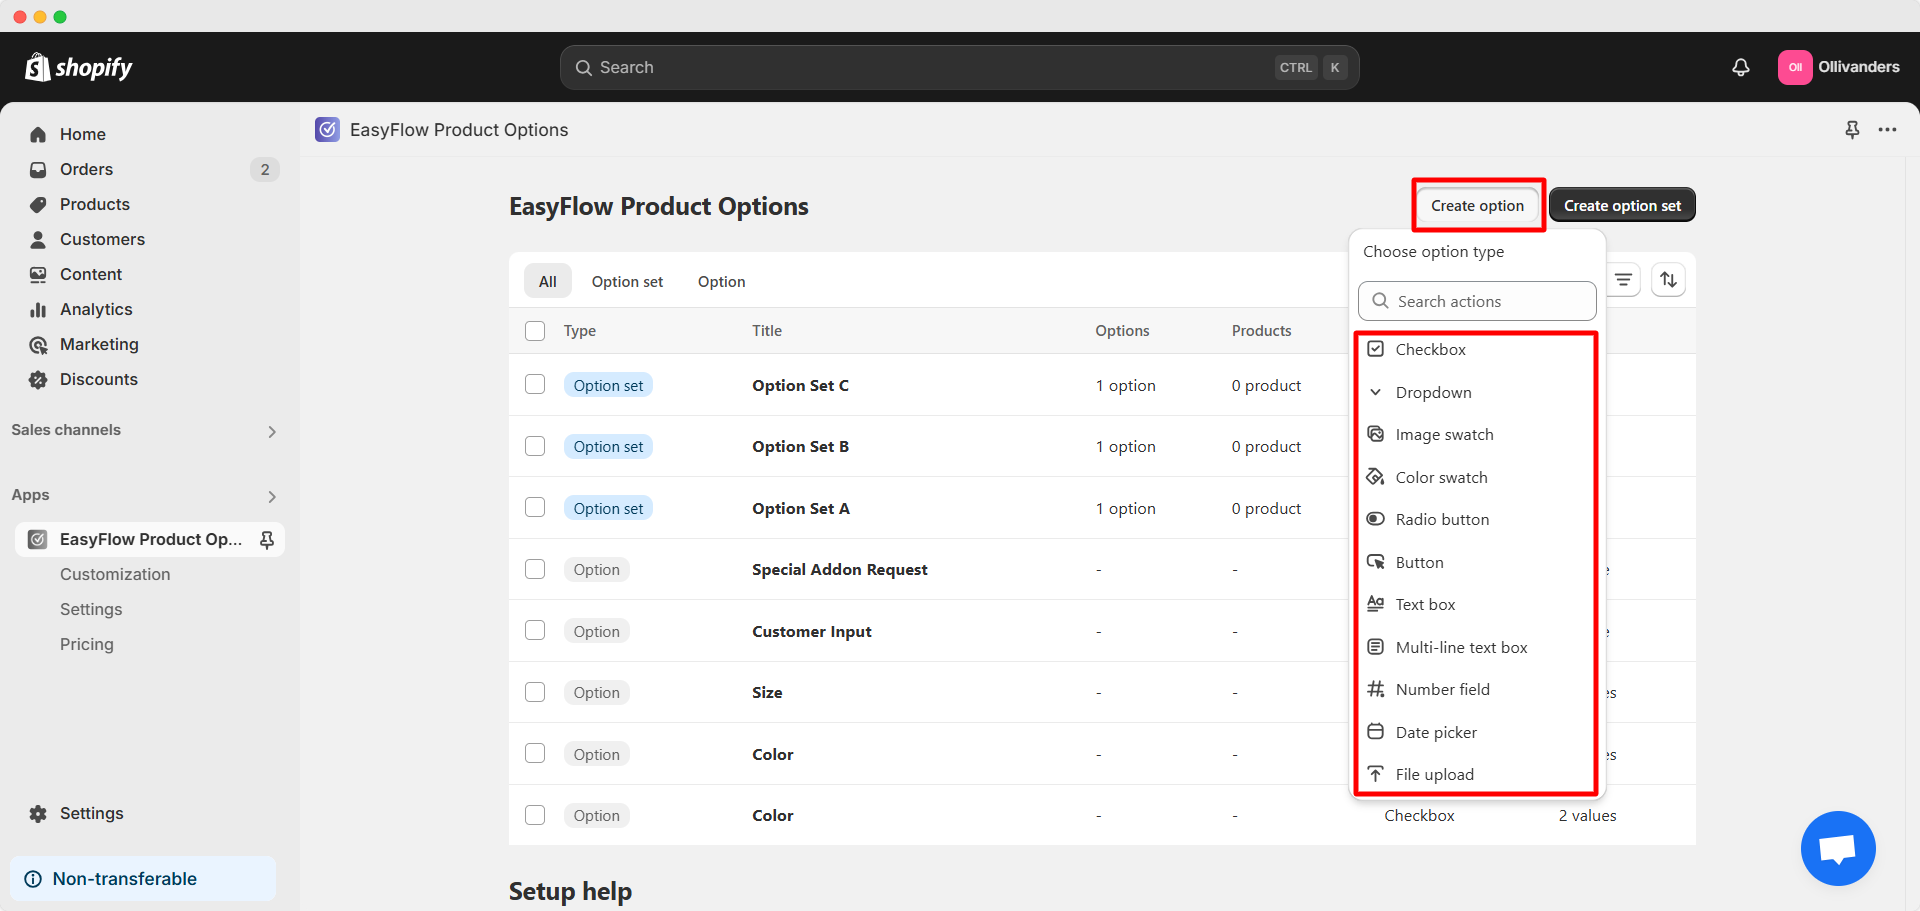Toggle the select-all checkbox in table header
1920x911 pixels.
pyautogui.click(x=535, y=331)
